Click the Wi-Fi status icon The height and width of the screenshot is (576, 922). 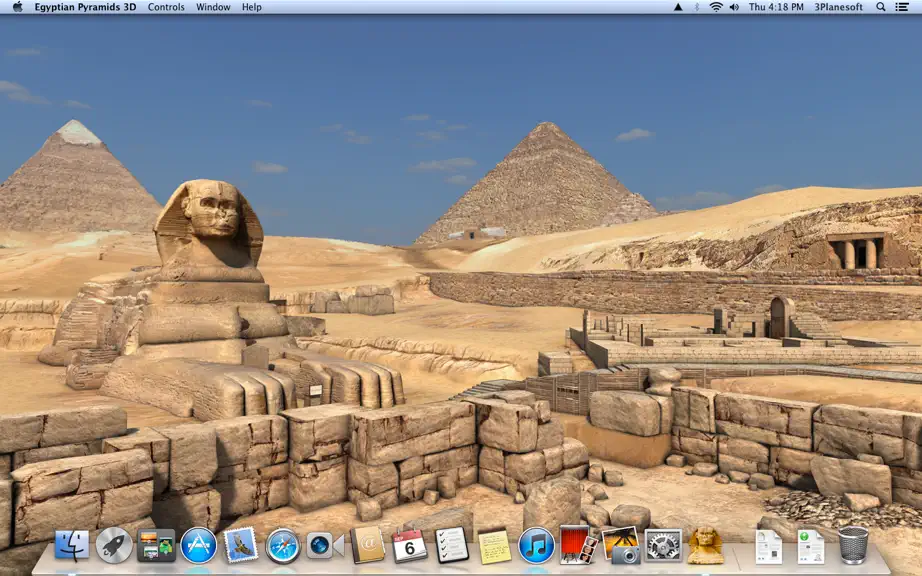tap(716, 7)
